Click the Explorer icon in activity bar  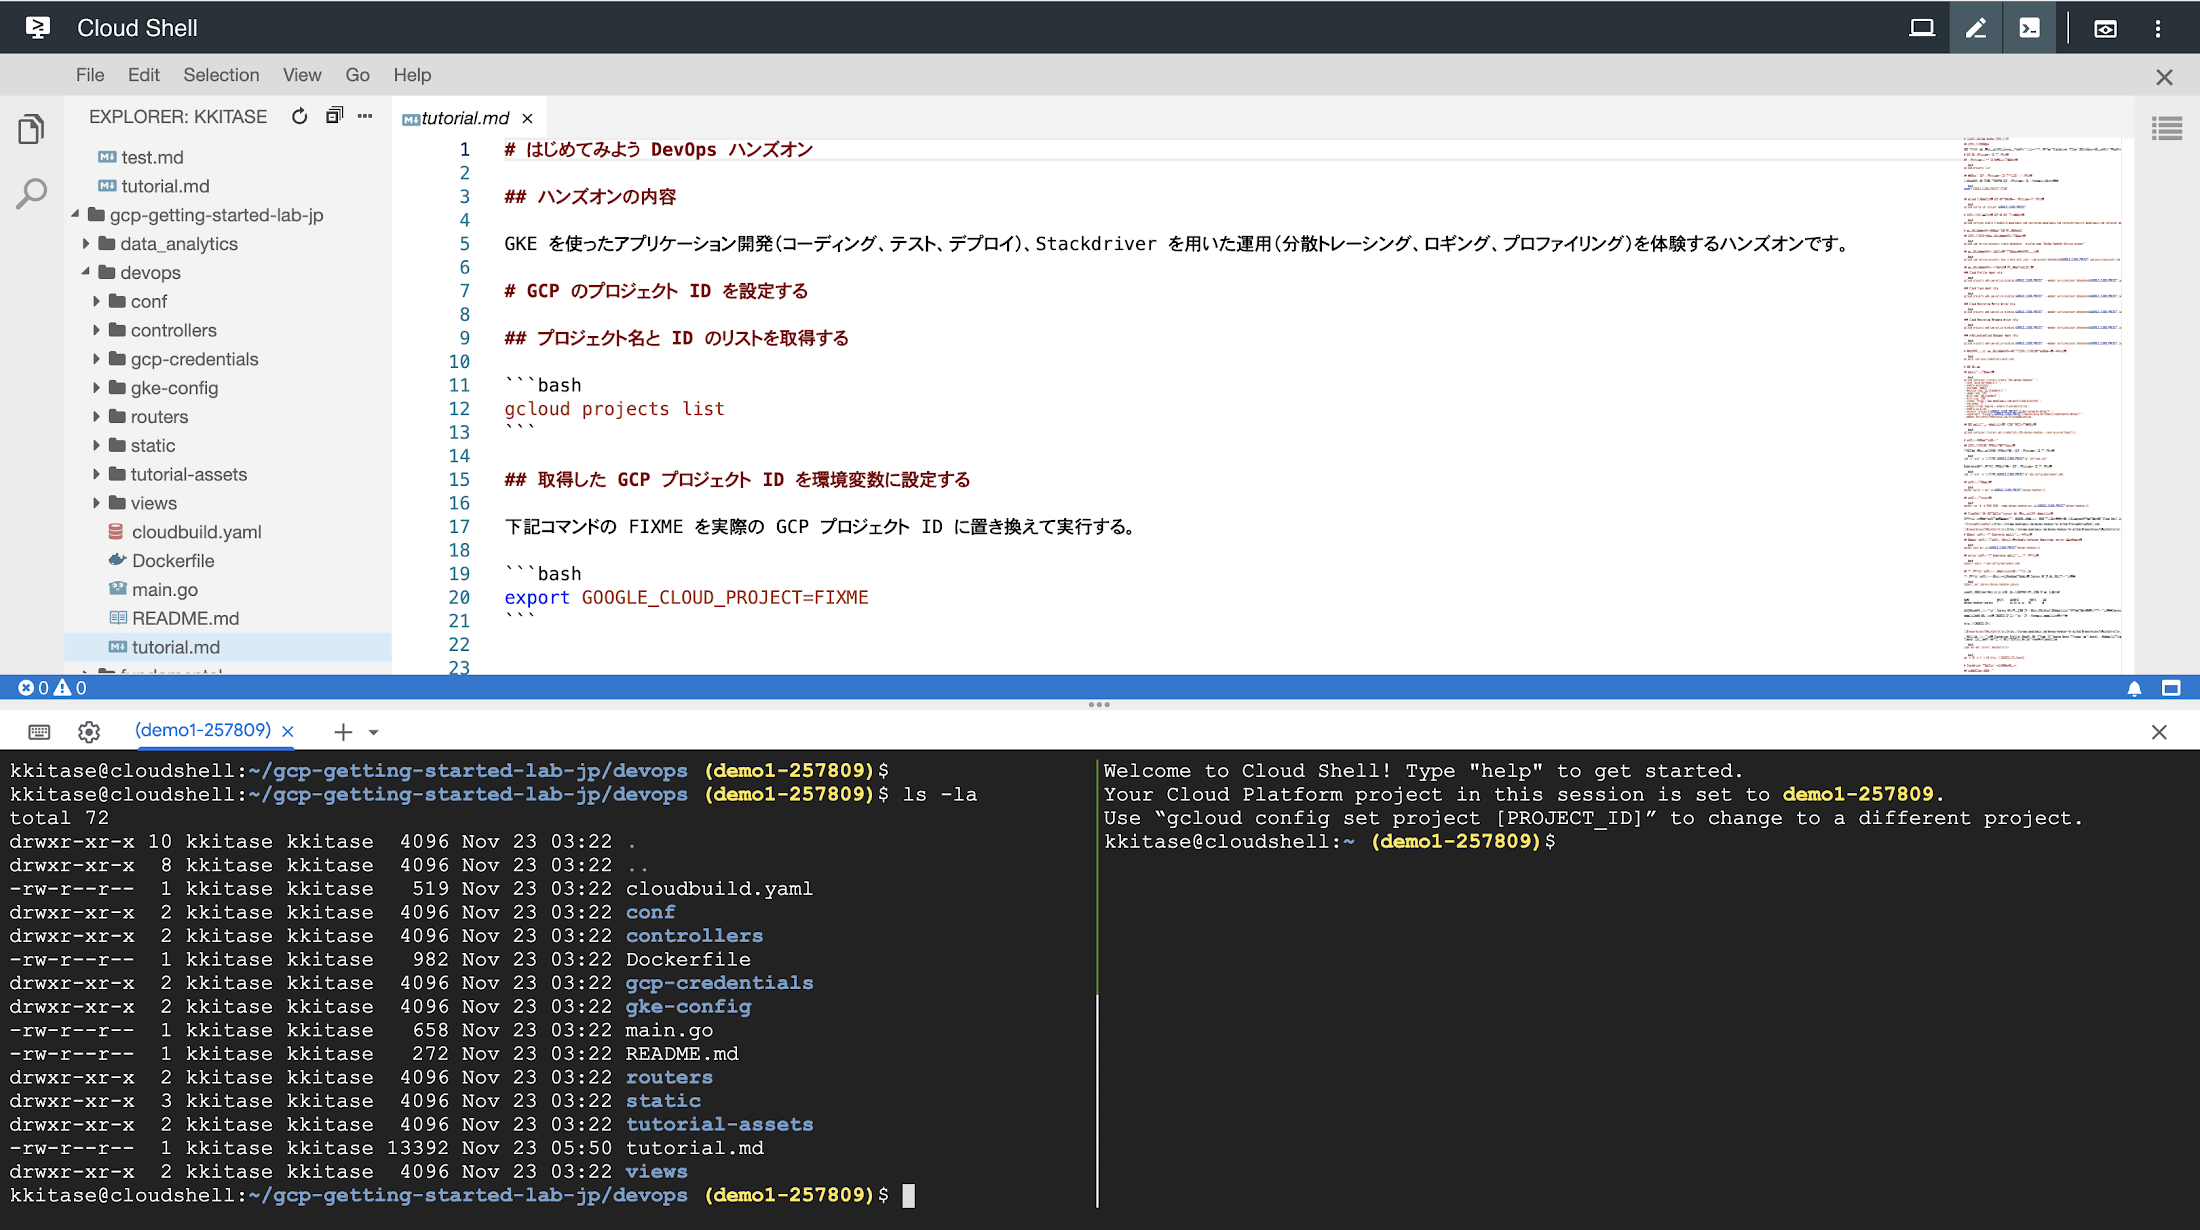coord(33,128)
